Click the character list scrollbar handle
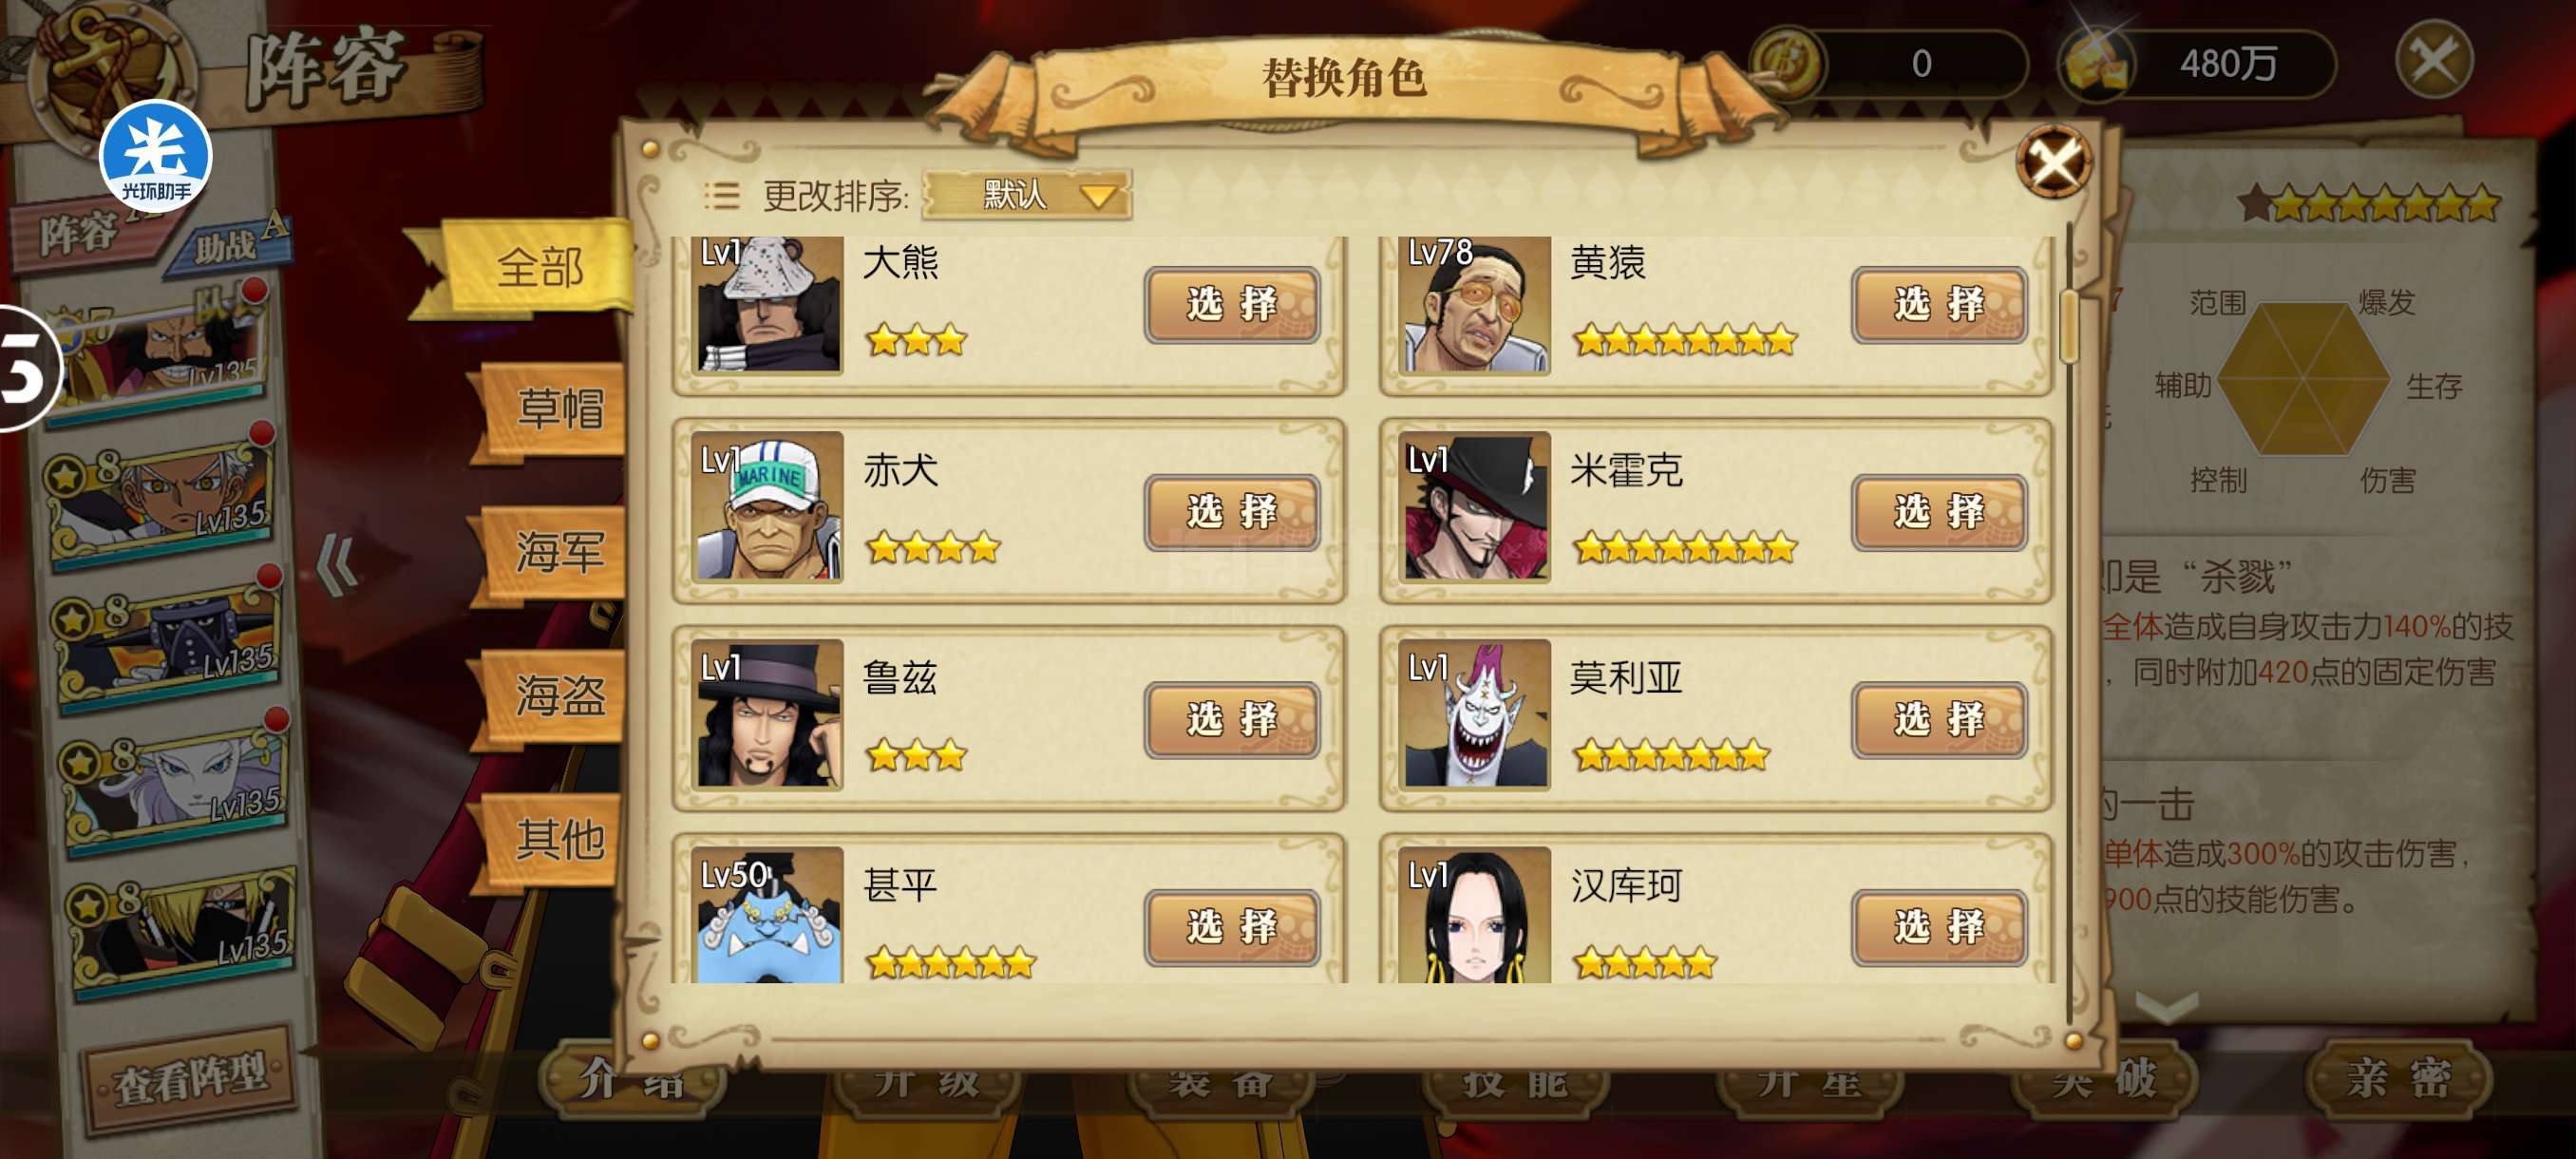Viewport: 2576px width, 1159px height. point(2069,326)
